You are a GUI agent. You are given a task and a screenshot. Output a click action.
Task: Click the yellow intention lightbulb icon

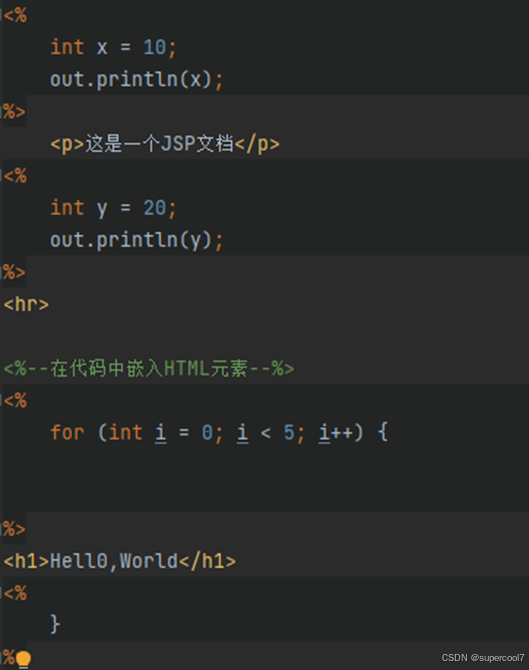click(x=24, y=659)
